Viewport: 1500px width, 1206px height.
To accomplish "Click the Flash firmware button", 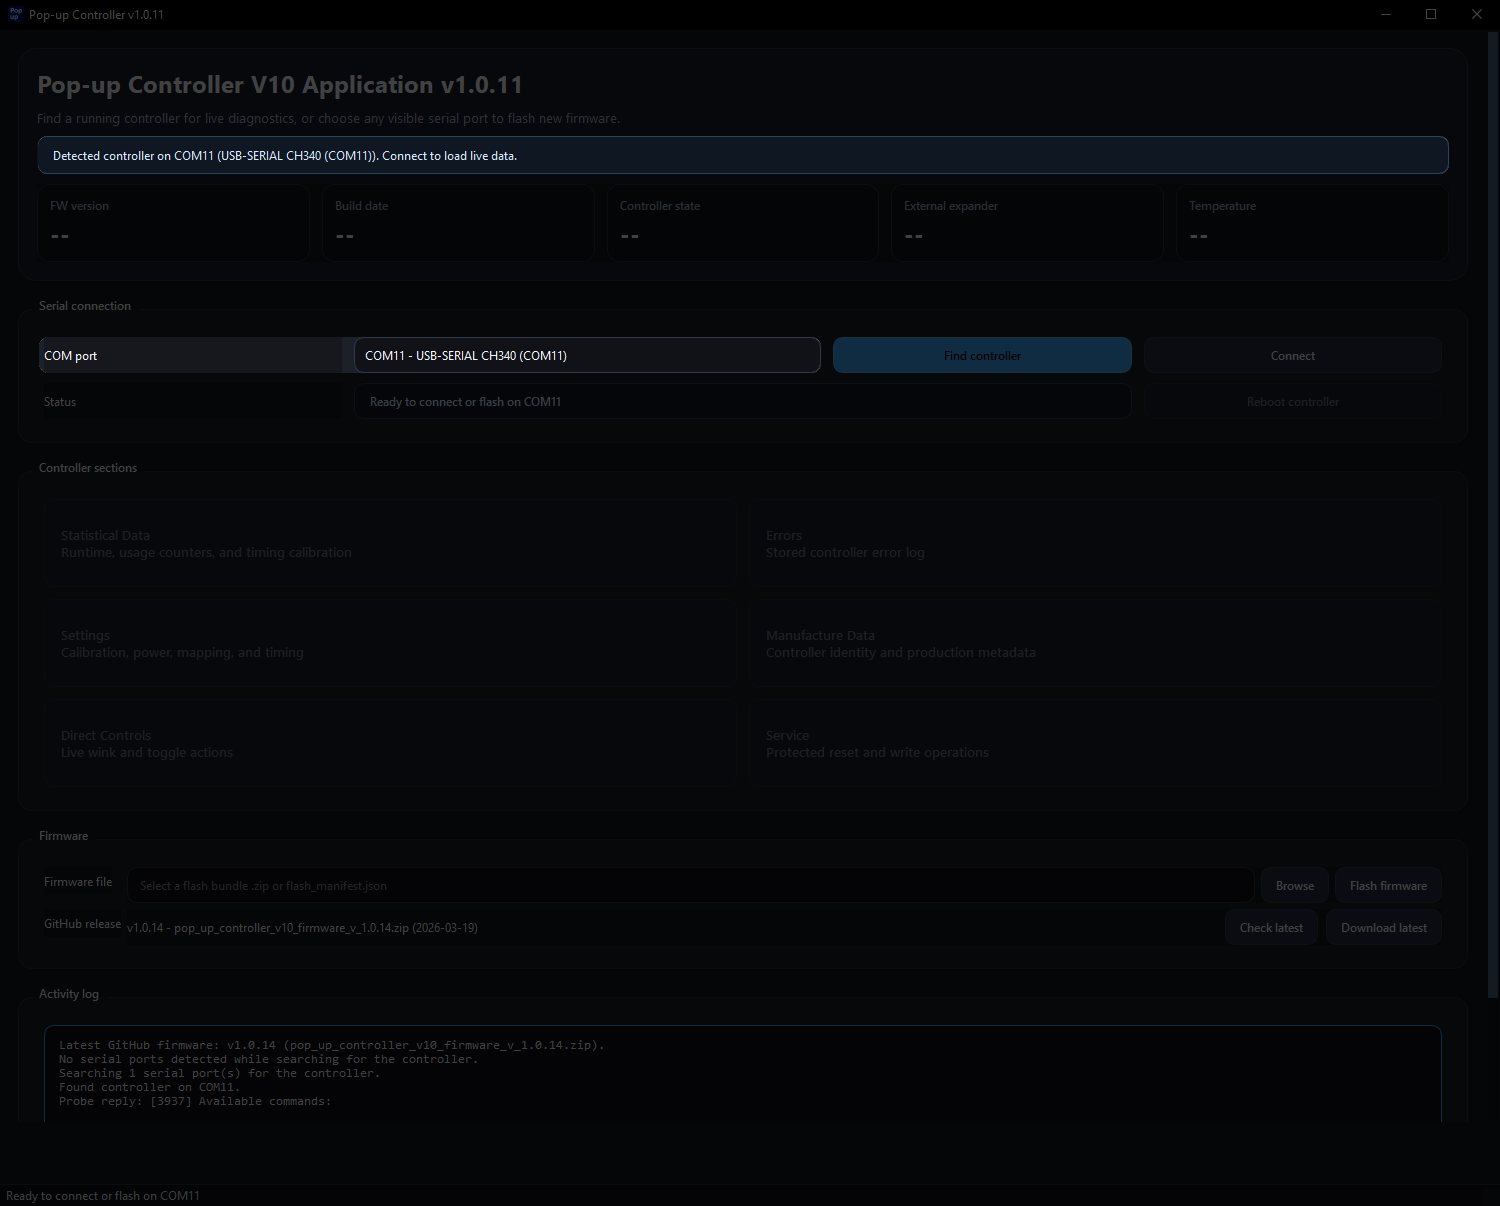I will coord(1388,885).
